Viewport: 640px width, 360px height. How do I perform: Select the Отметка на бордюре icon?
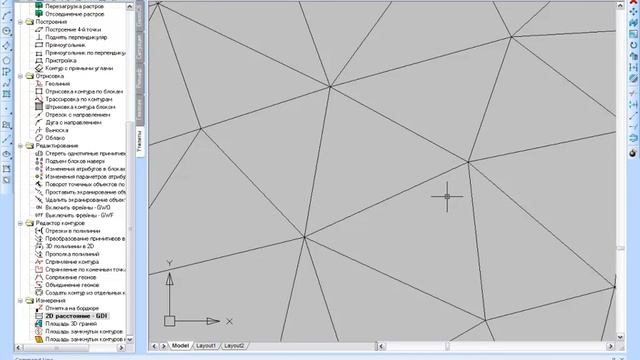point(39,308)
